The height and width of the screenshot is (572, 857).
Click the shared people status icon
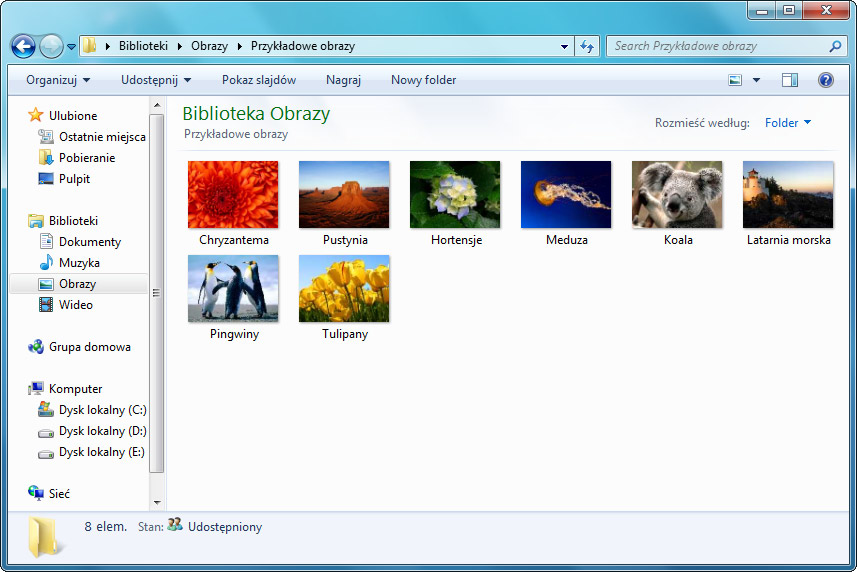[175, 524]
